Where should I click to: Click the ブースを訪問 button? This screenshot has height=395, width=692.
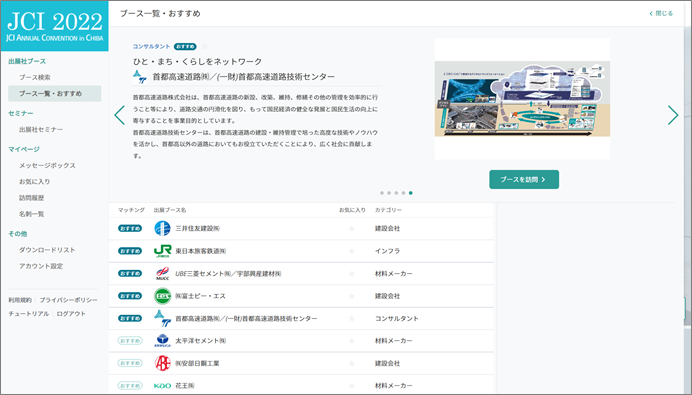(x=524, y=180)
